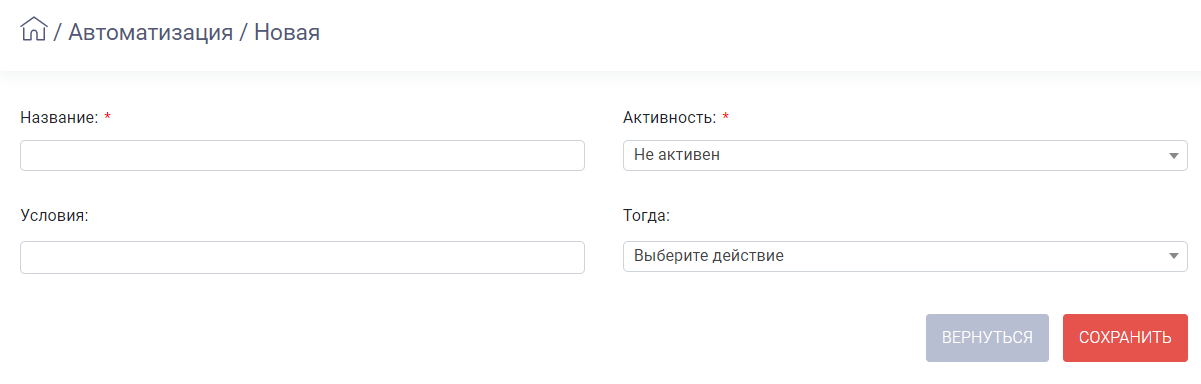Click the red asterisk after Название
Image resolution: width=1201 pixels, height=384 pixels.
click(x=107, y=117)
